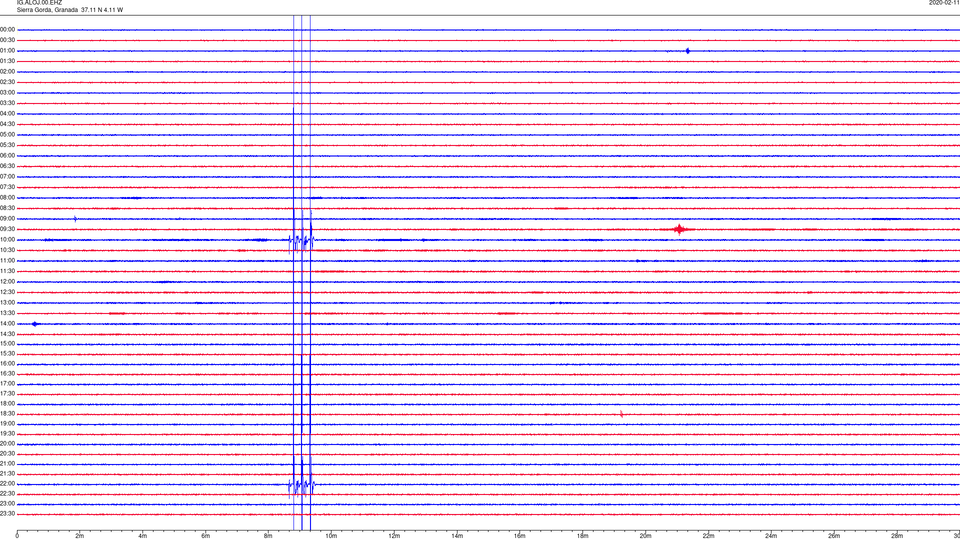This screenshot has height=540, width=960.
Task: Select the 08:00 trace time label
Action: point(7,198)
